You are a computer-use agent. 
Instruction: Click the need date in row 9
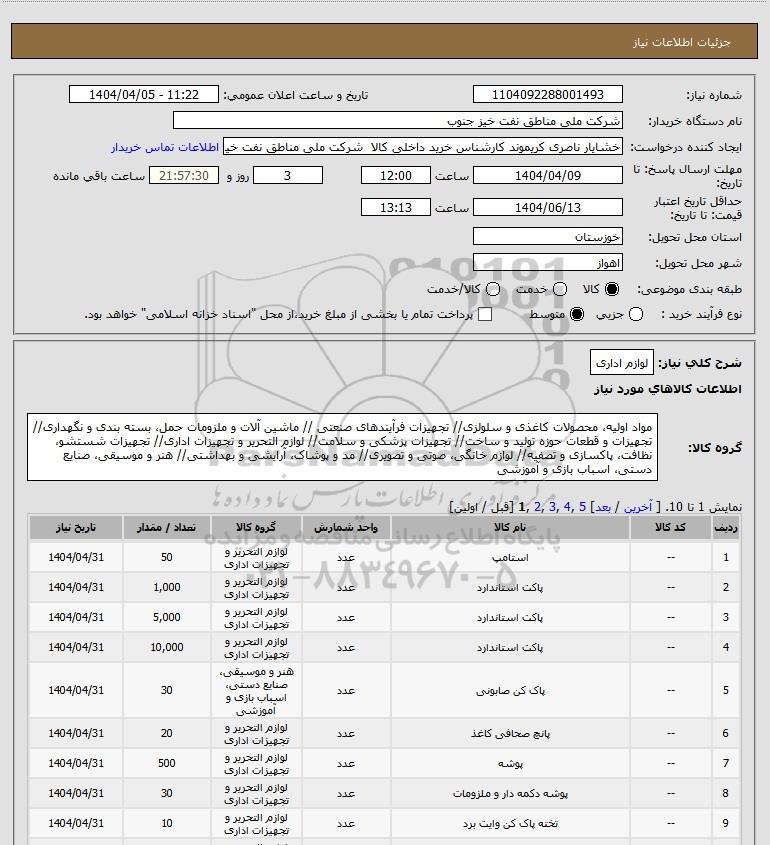click(x=76, y=823)
